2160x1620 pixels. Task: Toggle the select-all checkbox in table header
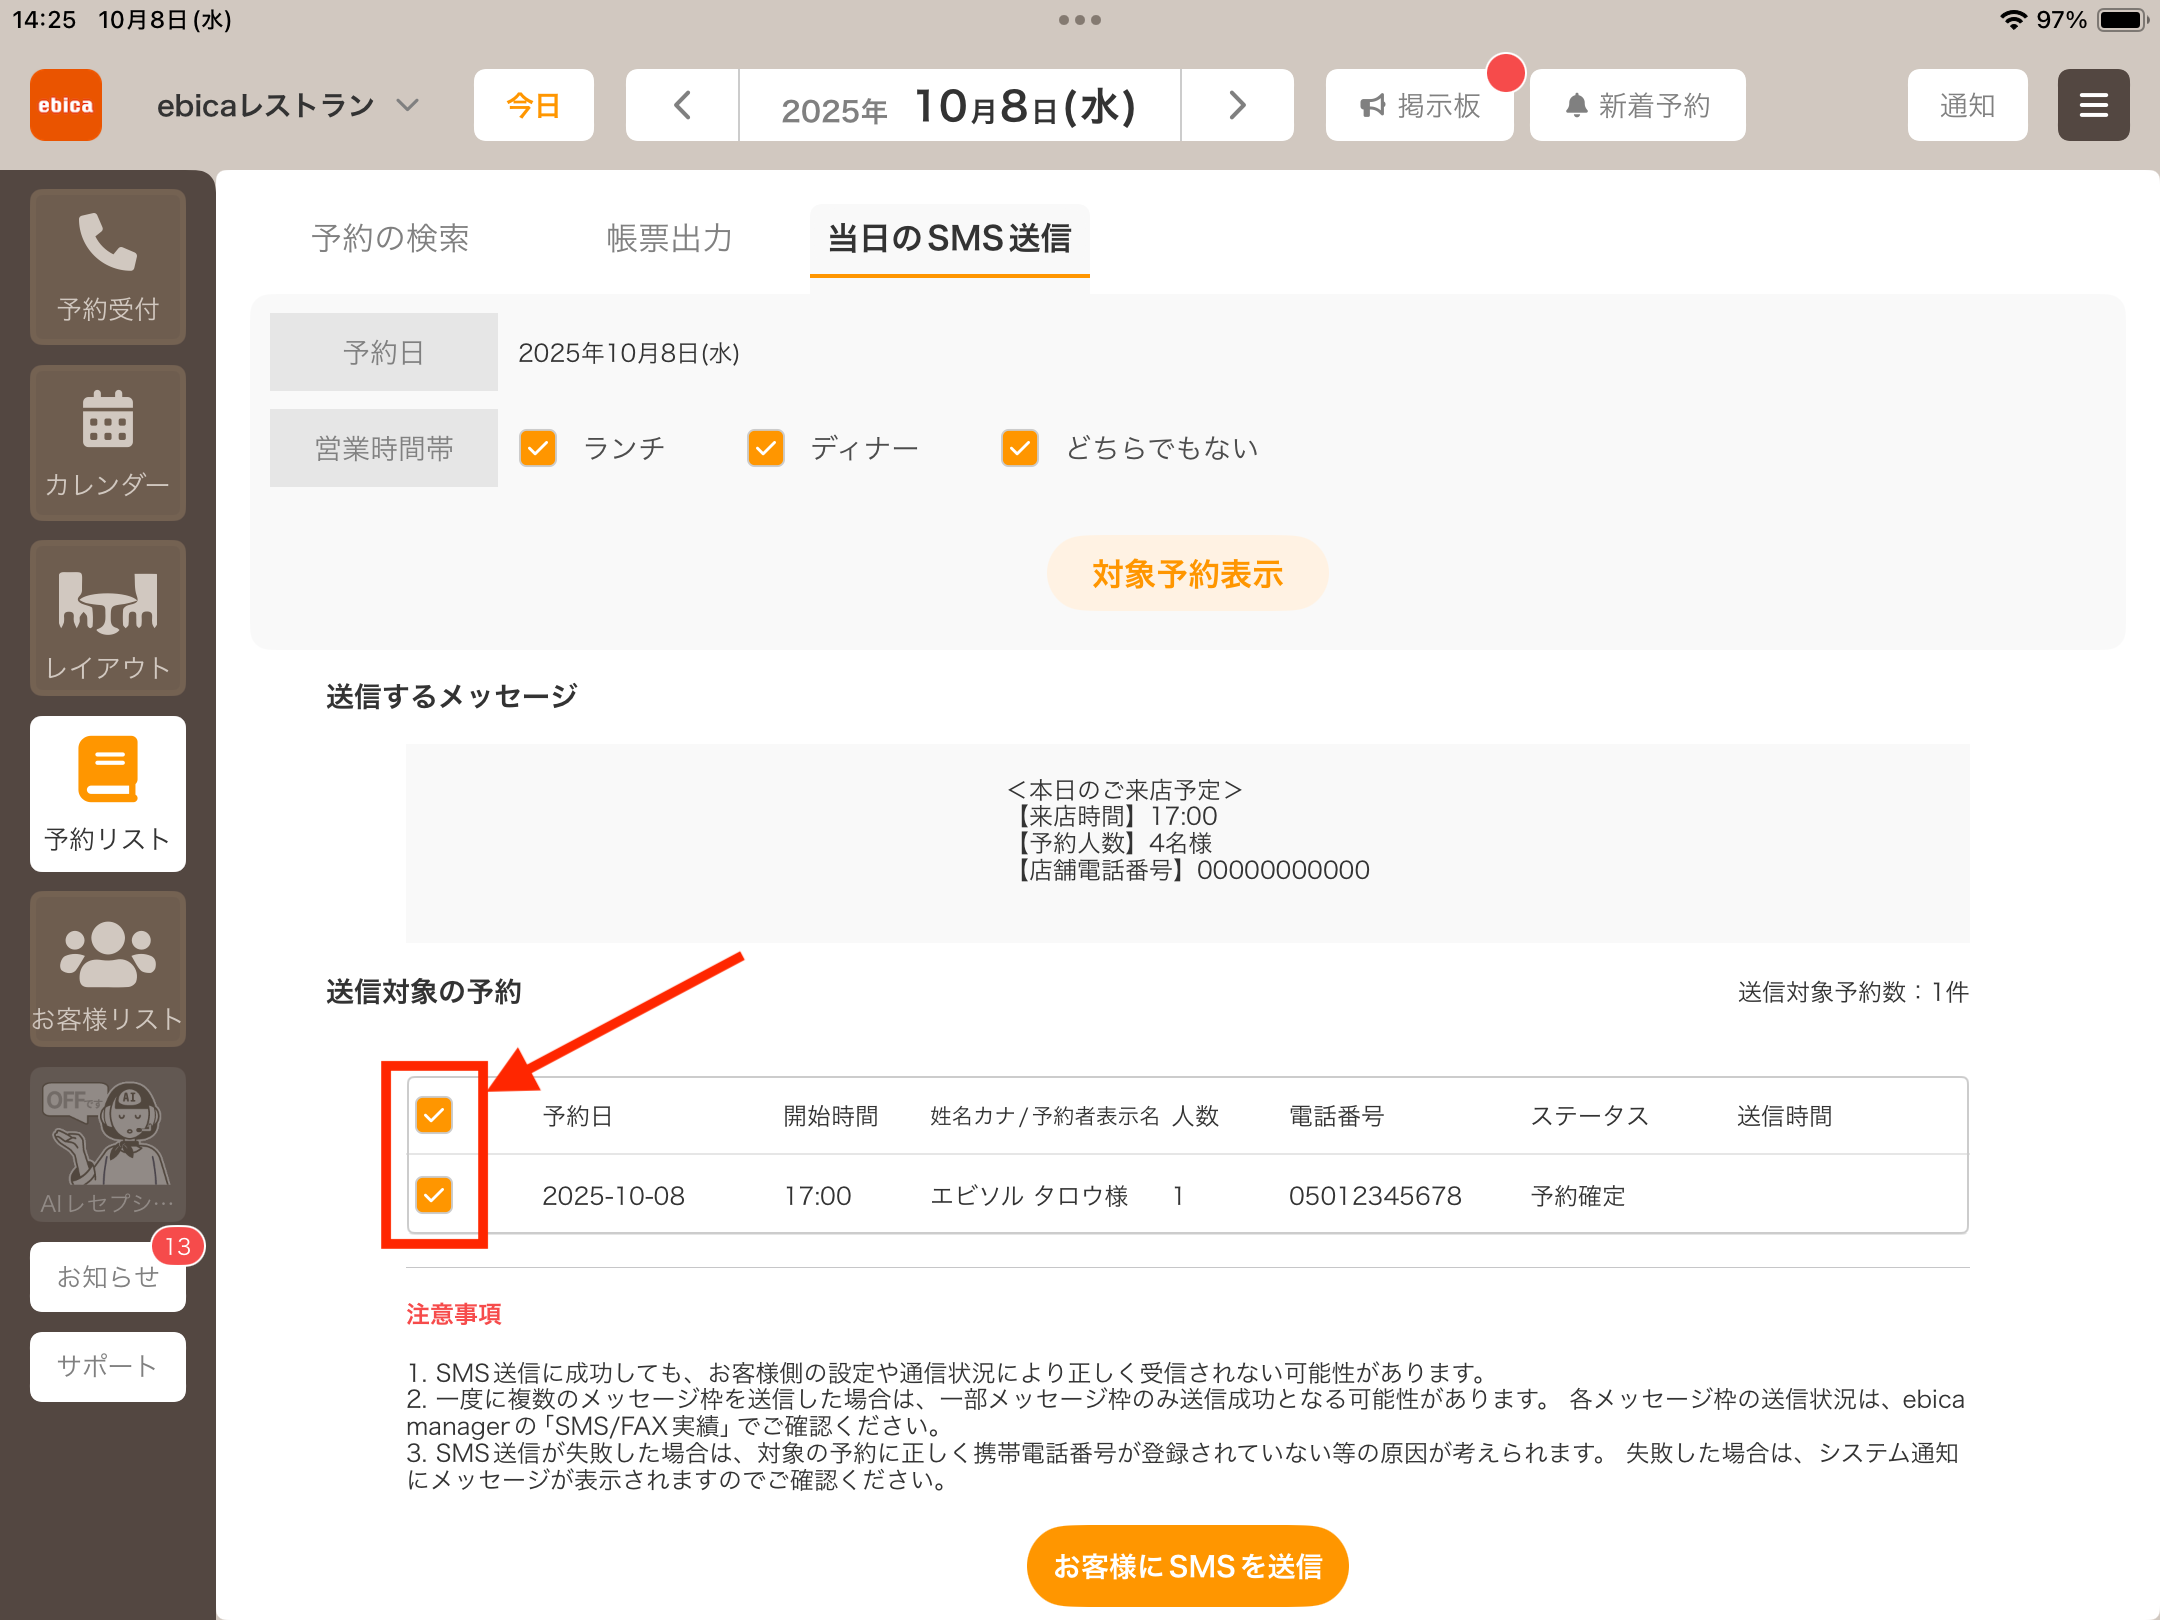(x=434, y=1115)
